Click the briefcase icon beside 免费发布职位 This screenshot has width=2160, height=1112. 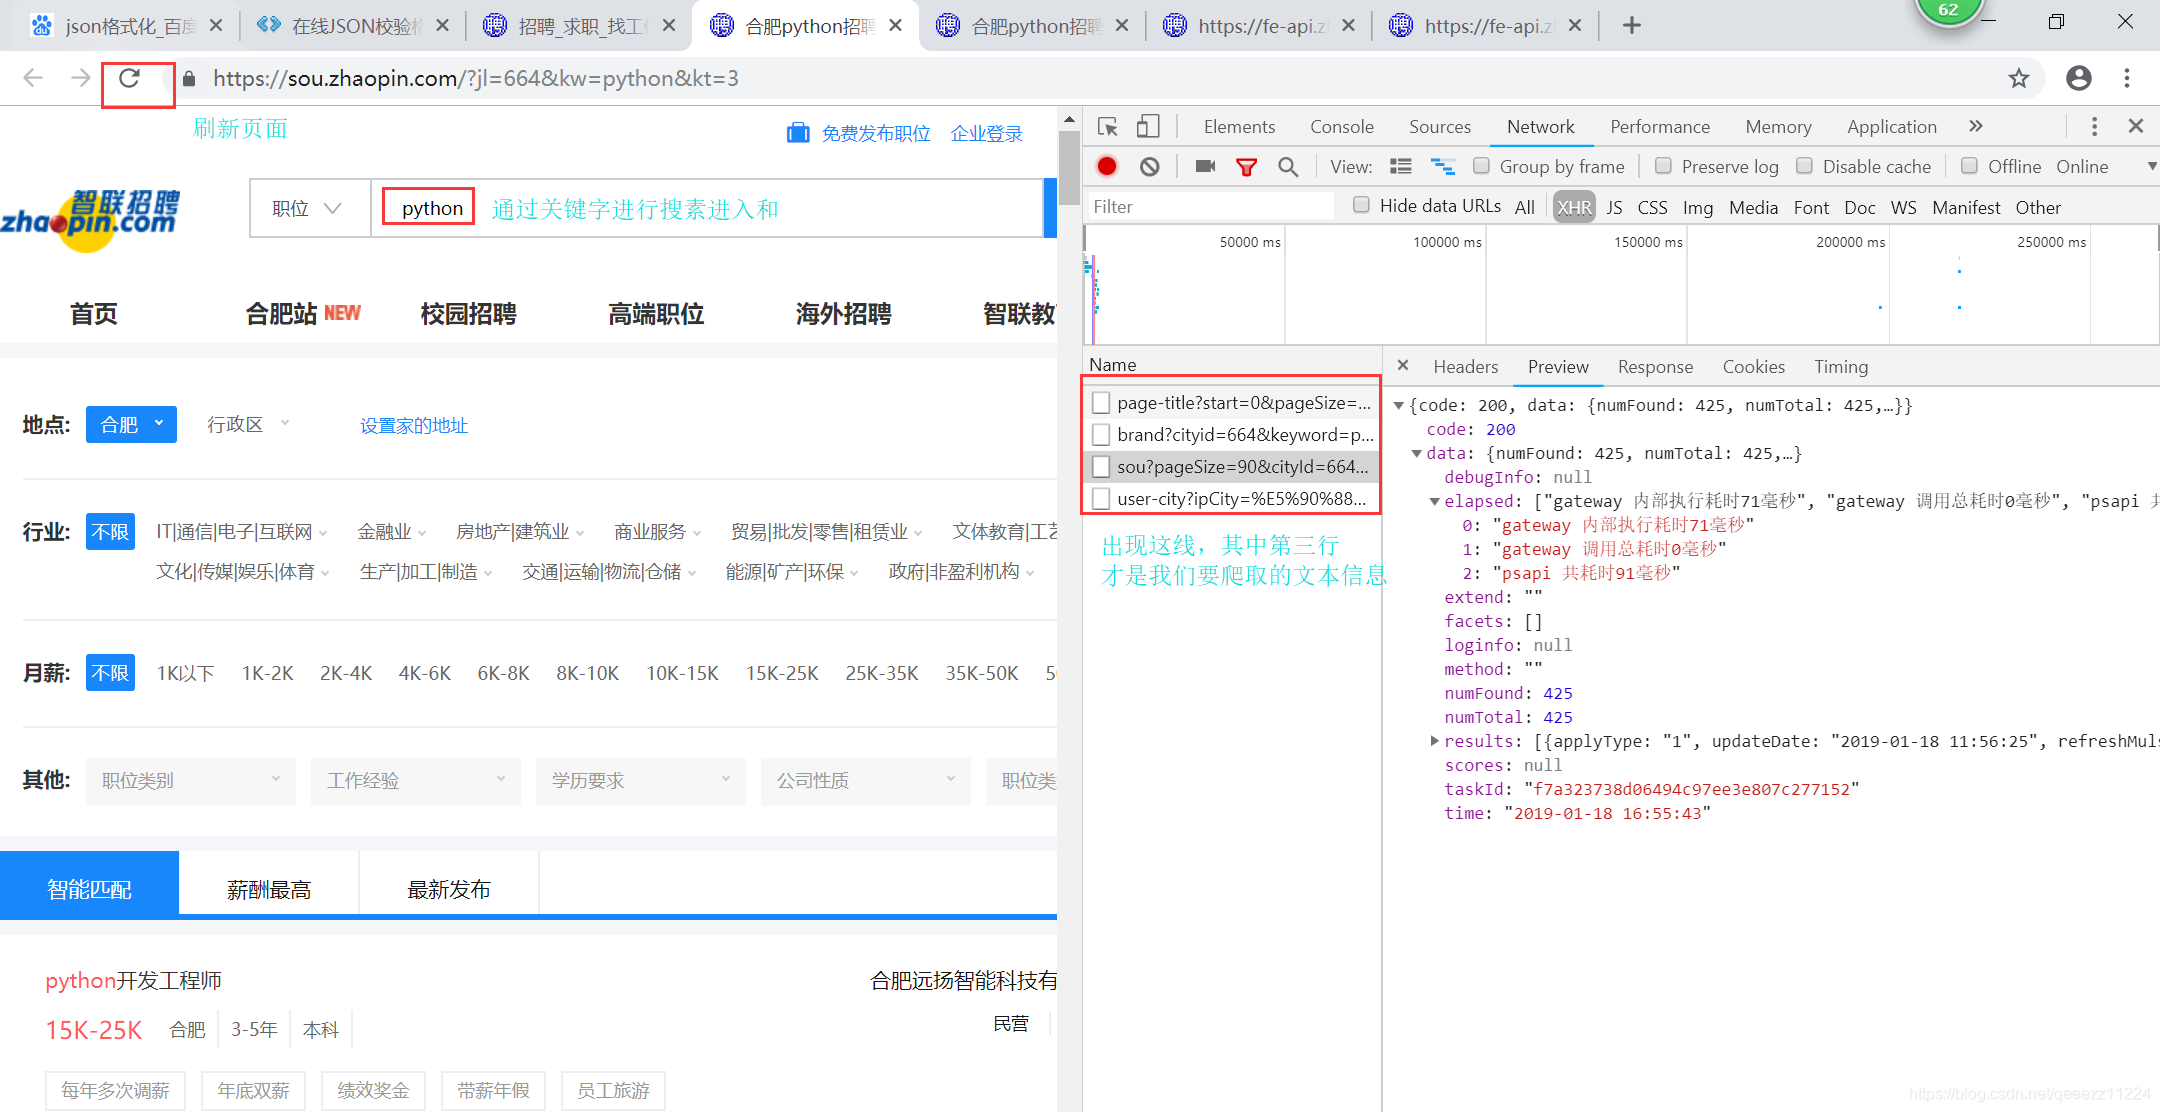[798, 133]
